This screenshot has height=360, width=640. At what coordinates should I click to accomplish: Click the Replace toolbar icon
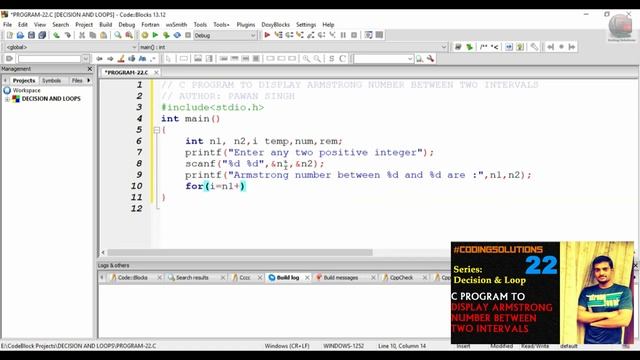pyautogui.click(x=129, y=36)
